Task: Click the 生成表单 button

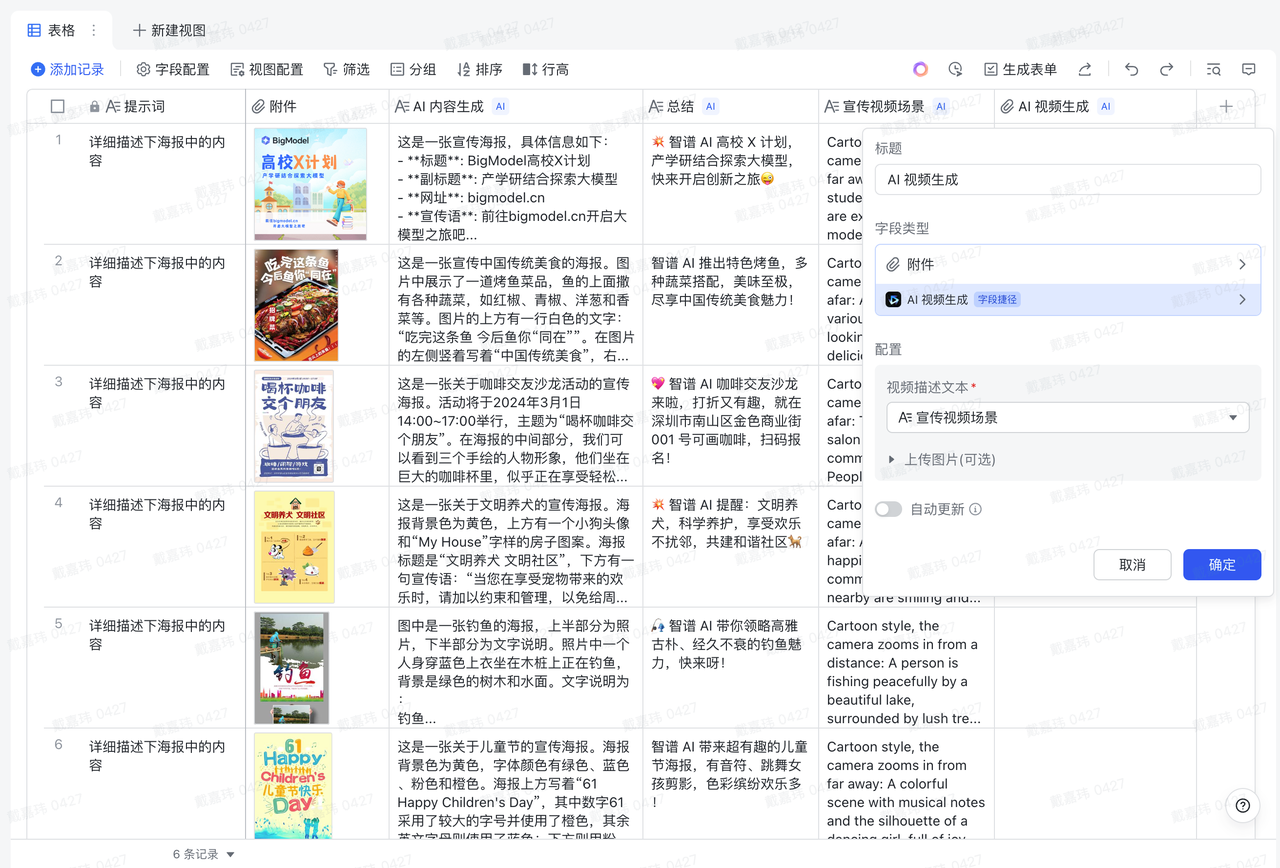Action: click(x=1020, y=69)
